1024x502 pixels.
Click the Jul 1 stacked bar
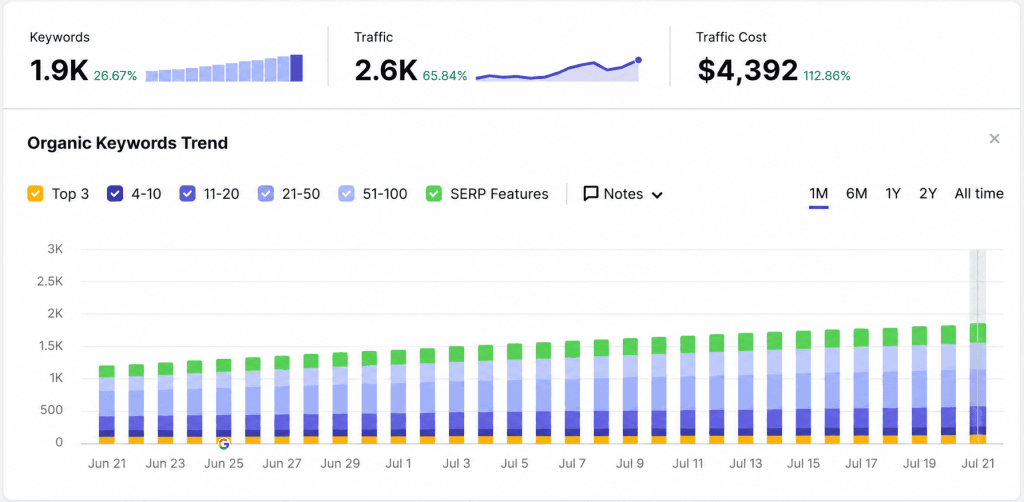pyautogui.click(x=398, y=397)
